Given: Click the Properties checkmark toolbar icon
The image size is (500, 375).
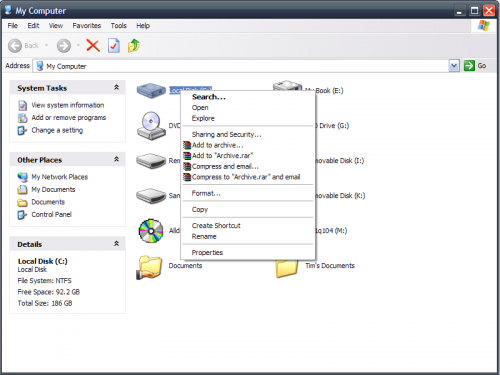Looking at the screenshot, I should (x=114, y=46).
